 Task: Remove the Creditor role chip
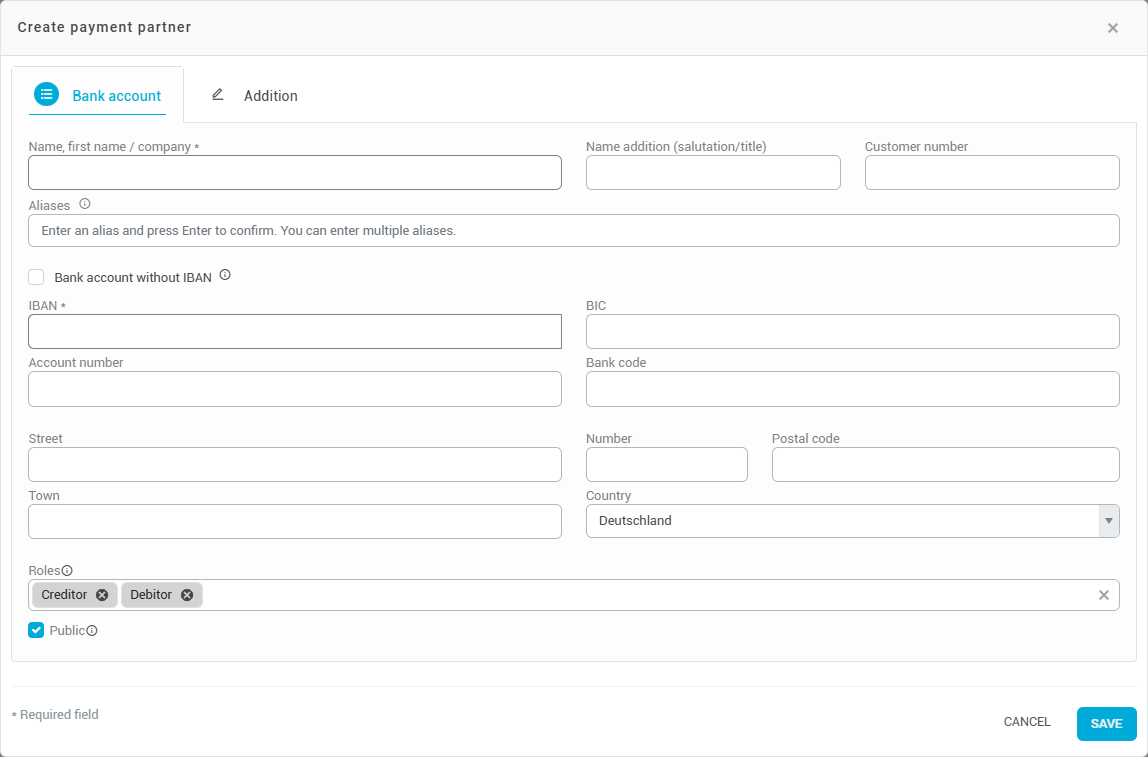click(x=102, y=595)
